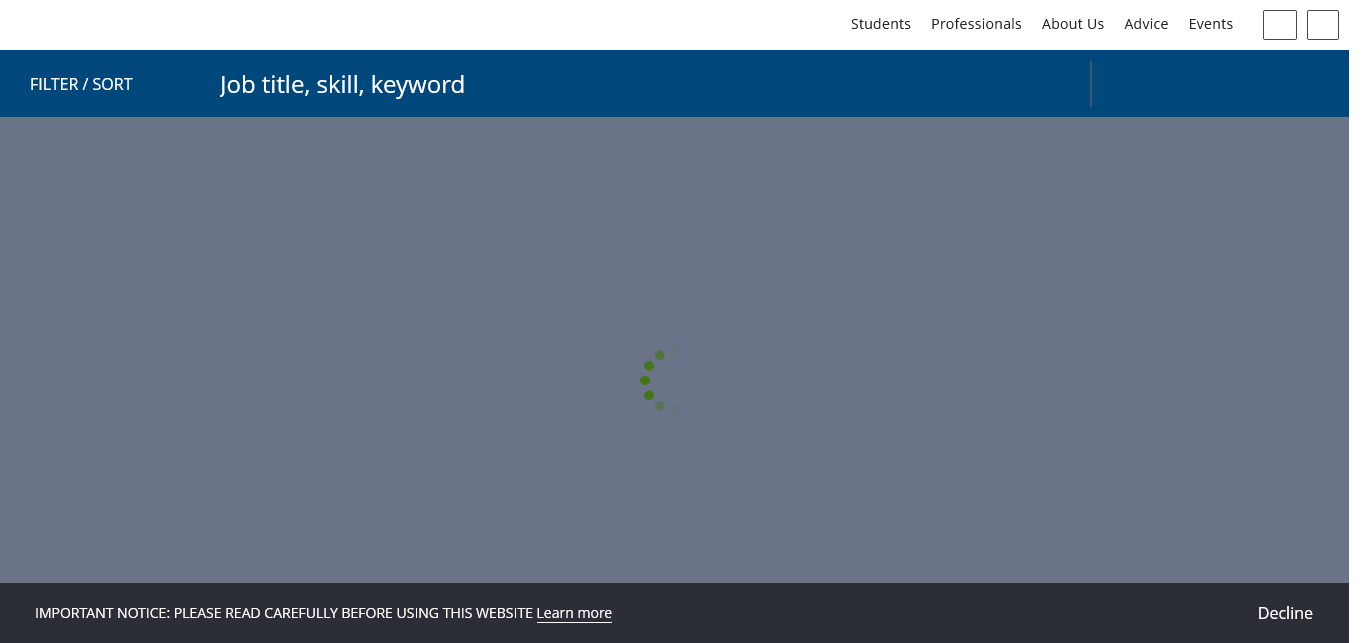Click the left outlined square header button
The height and width of the screenshot is (643, 1366).
point(1279,25)
